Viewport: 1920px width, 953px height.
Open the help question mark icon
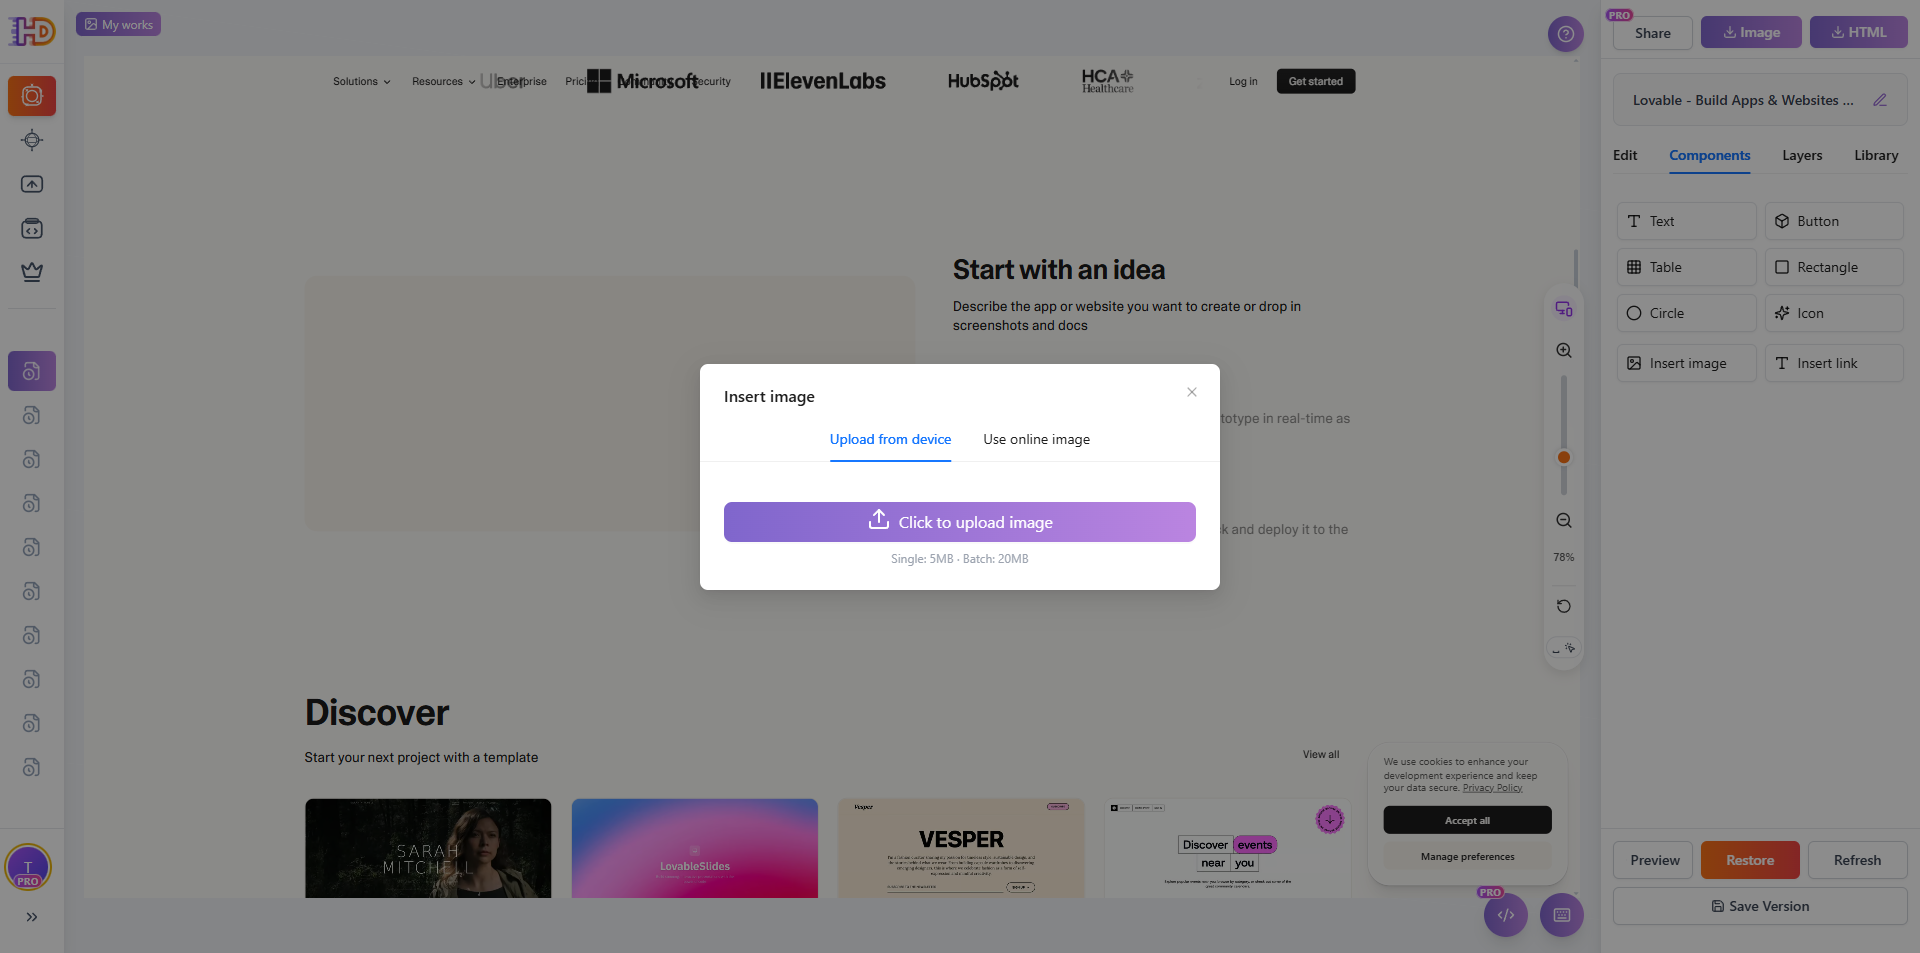1565,34
